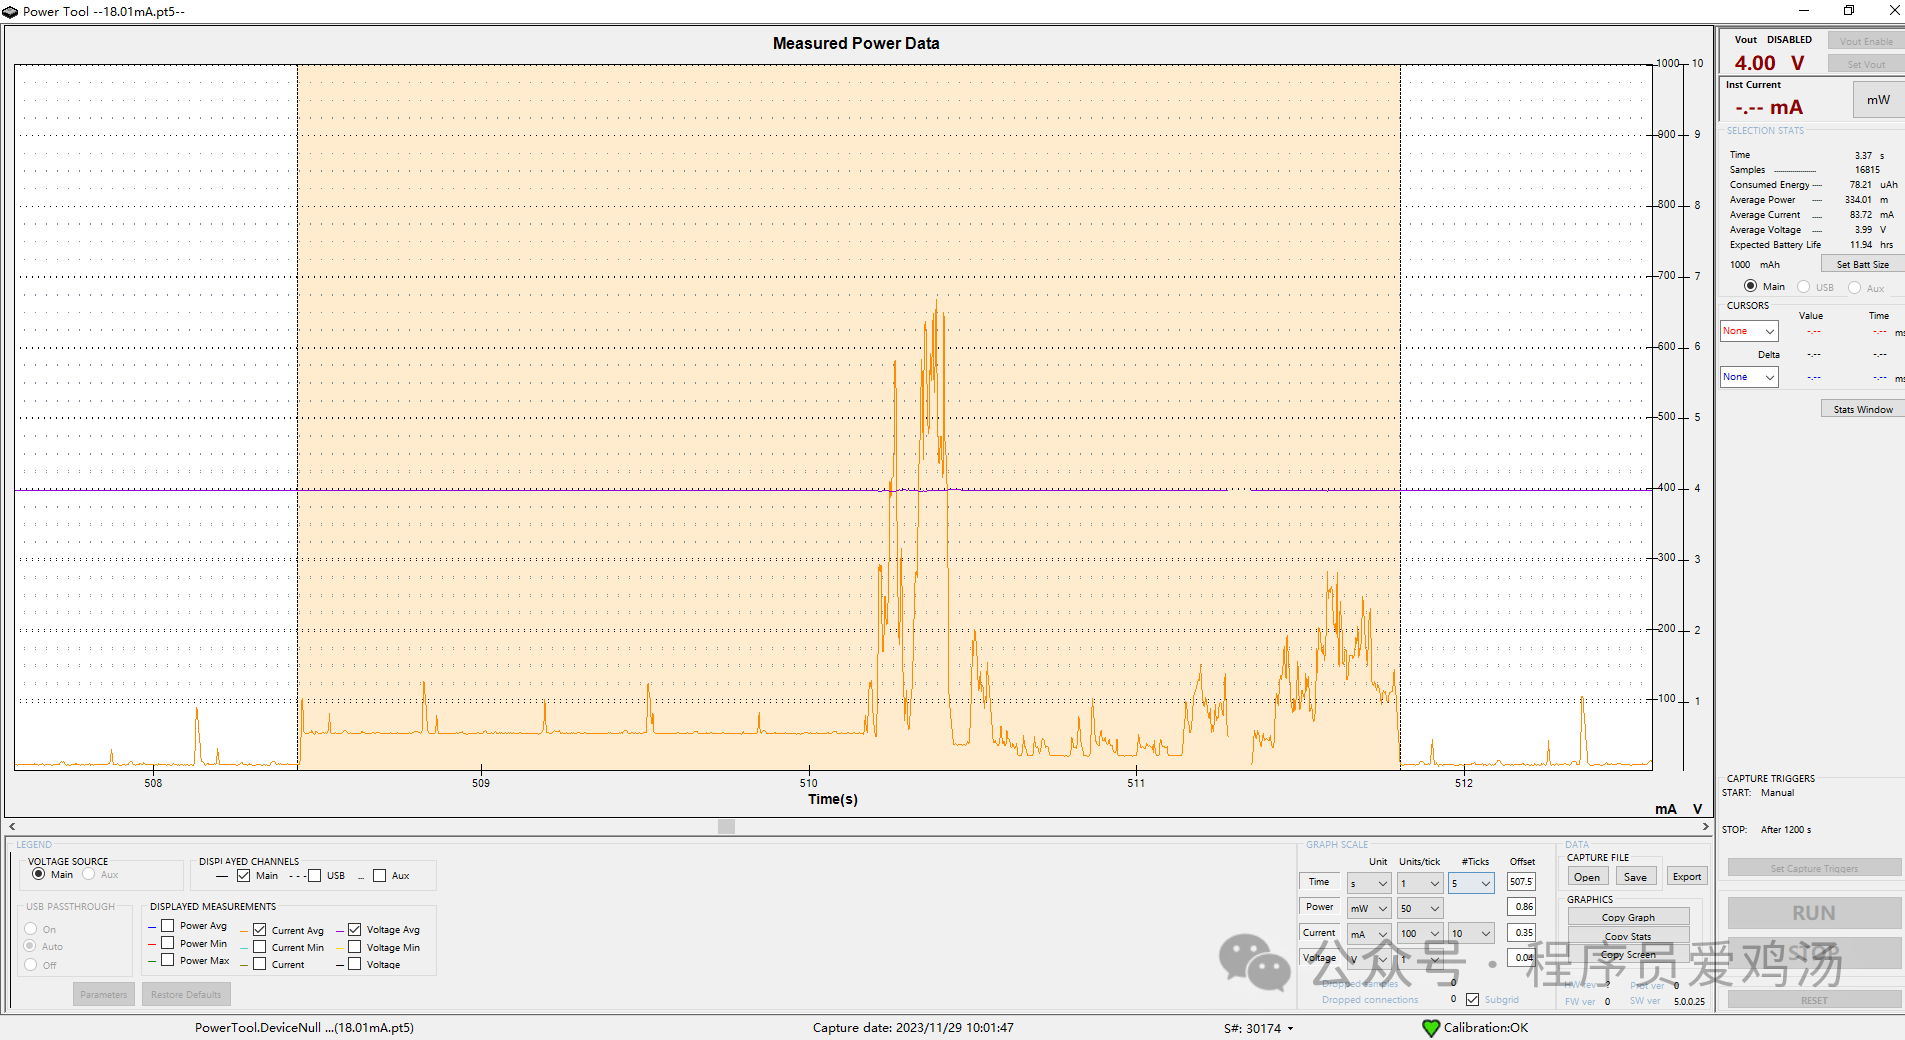Toggle the Subgrid checkbox
This screenshot has width=1905, height=1040.
click(1472, 999)
